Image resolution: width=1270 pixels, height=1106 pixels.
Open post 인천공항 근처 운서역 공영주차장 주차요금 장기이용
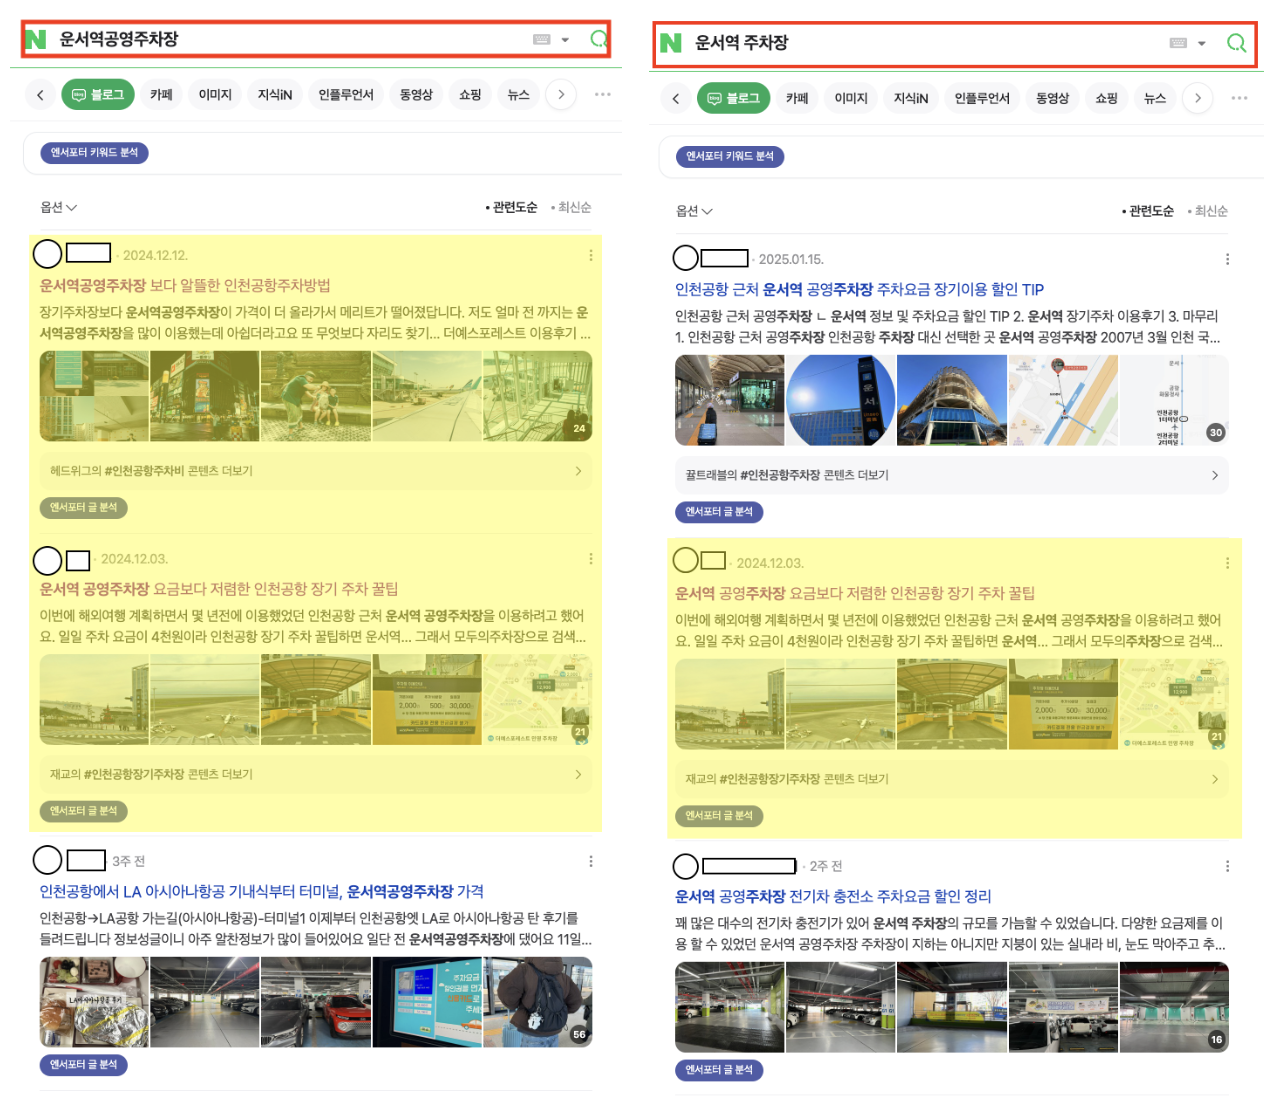860,290
